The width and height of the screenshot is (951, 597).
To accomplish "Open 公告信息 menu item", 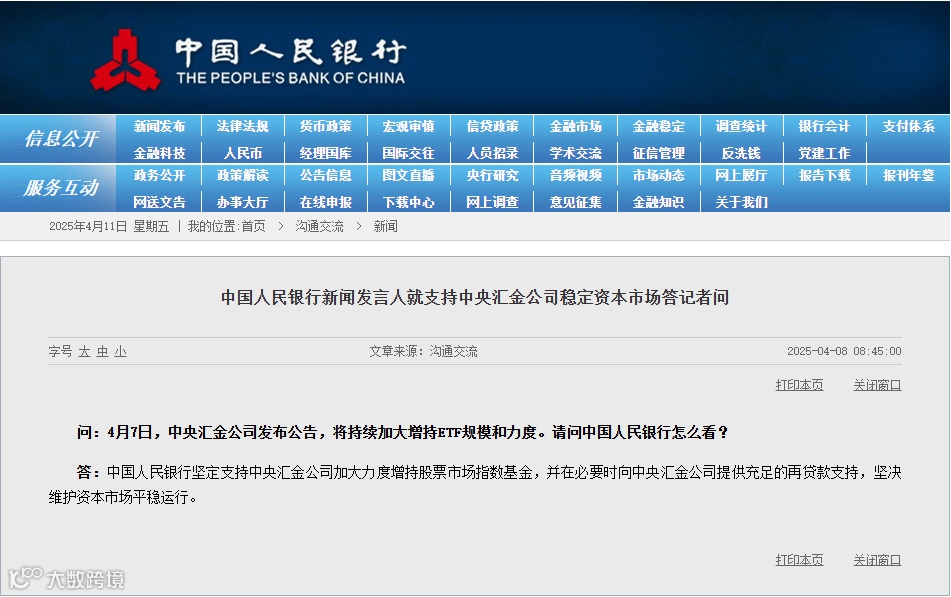I will point(326,175).
